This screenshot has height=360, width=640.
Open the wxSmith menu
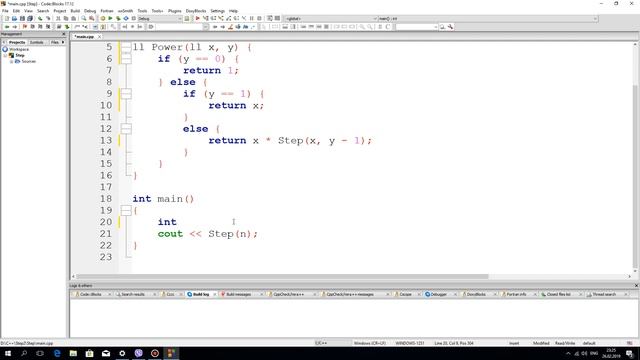(125, 11)
